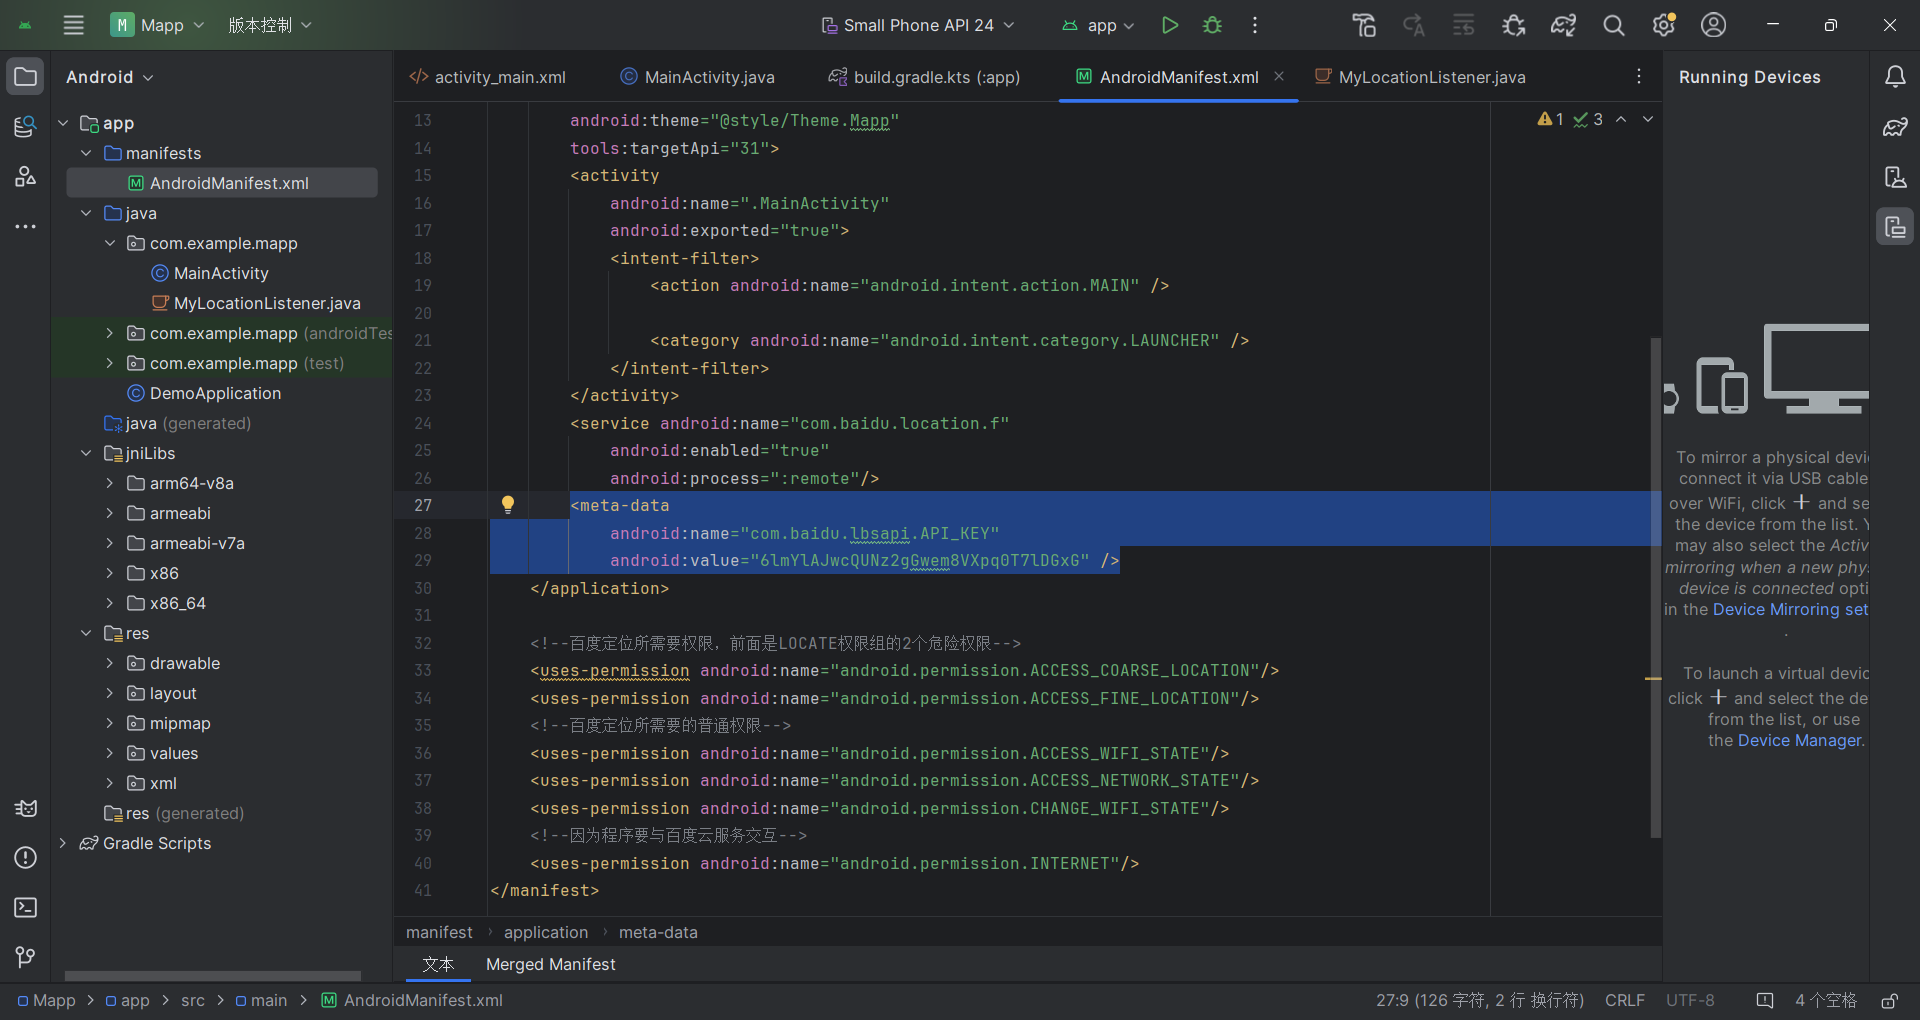The image size is (1920, 1020).
Task: Open Search Everywhere magnifier icon
Action: click(x=1614, y=25)
